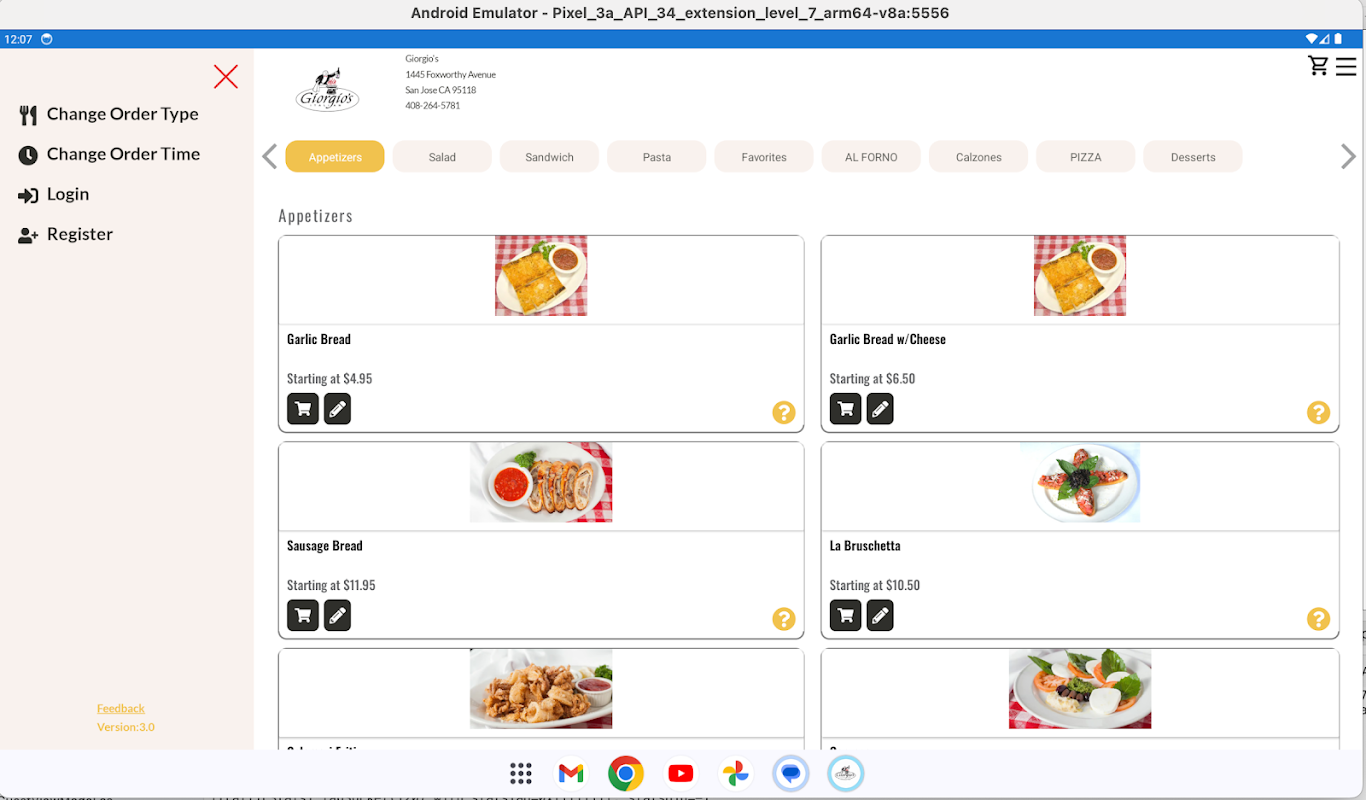Click the Giorgio's restaurant logo
Screen dimensions: 1366x800
(327, 91)
